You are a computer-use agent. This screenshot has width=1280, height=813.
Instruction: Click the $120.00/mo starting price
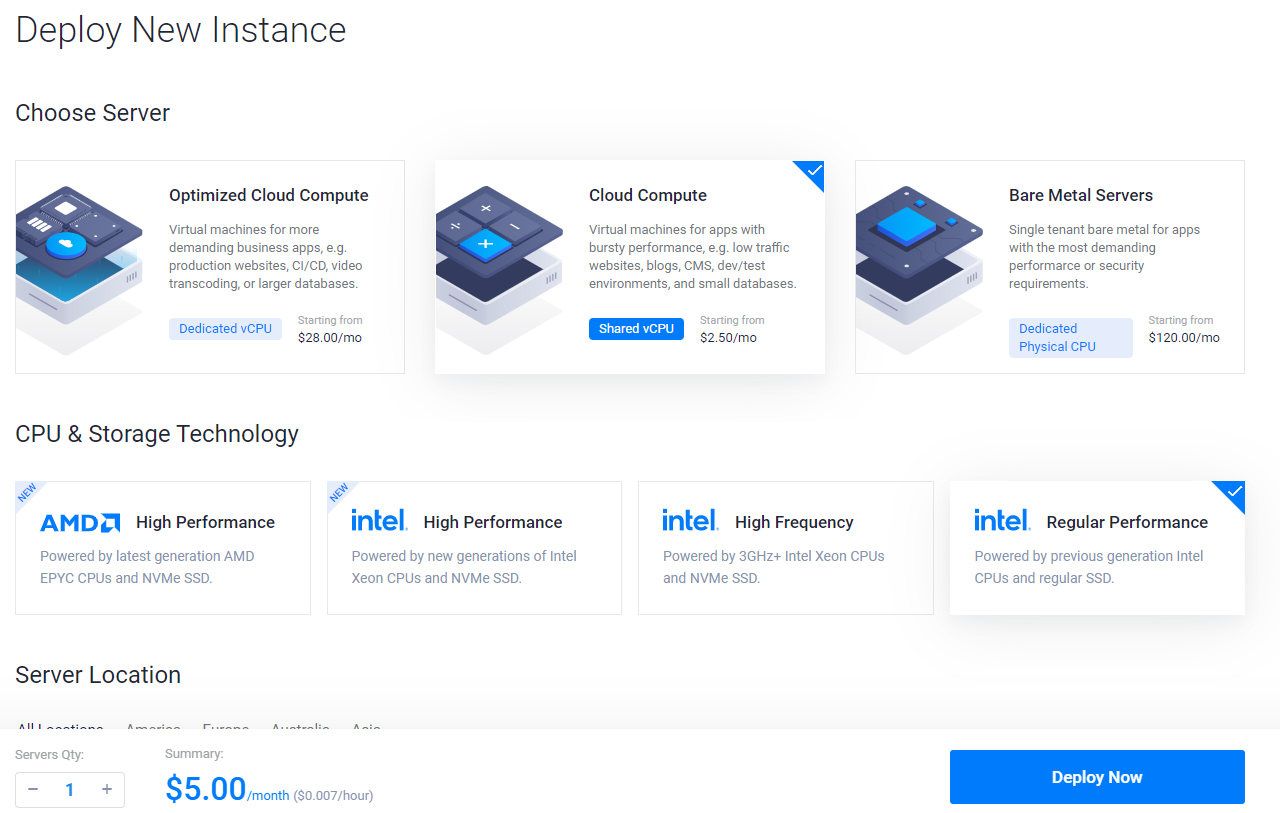point(1184,338)
